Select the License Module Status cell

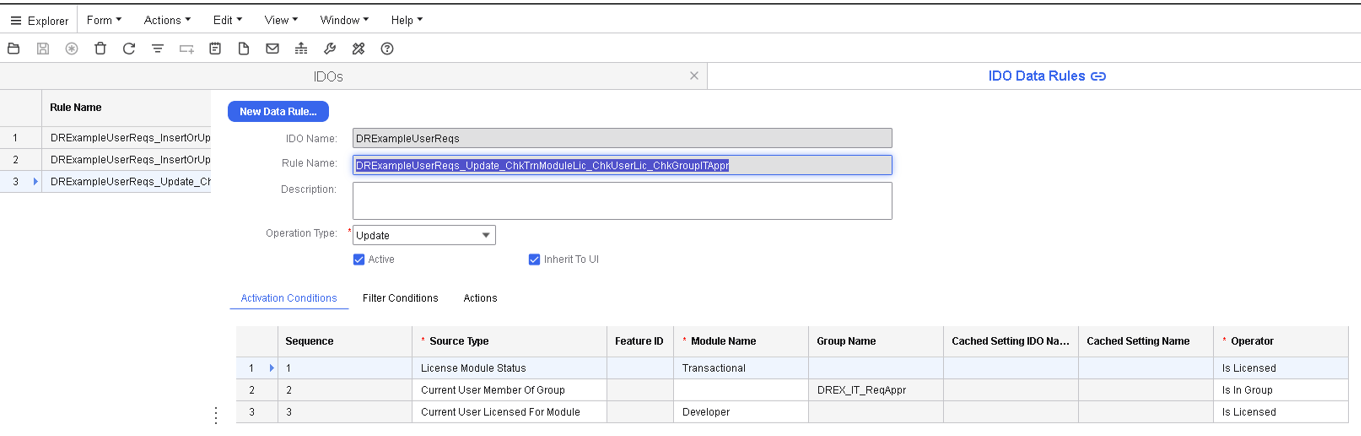[508, 368]
